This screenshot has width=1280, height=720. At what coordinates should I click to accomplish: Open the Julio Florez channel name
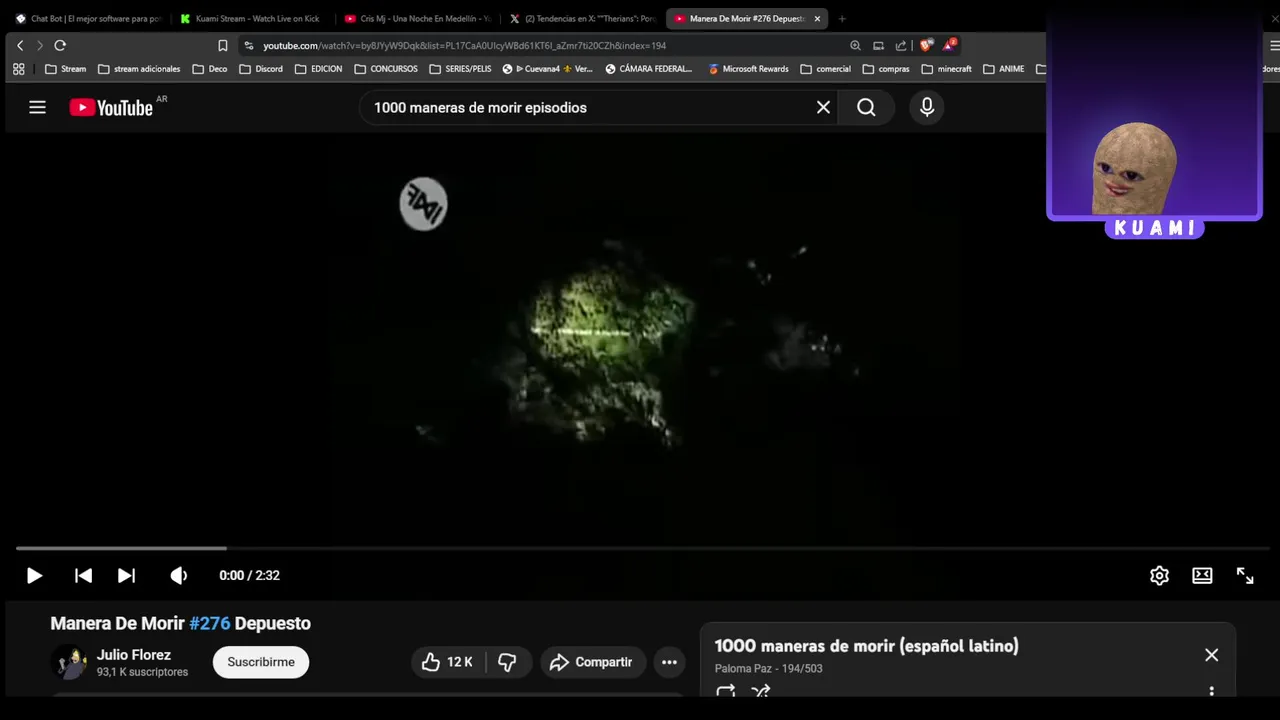[x=134, y=655]
